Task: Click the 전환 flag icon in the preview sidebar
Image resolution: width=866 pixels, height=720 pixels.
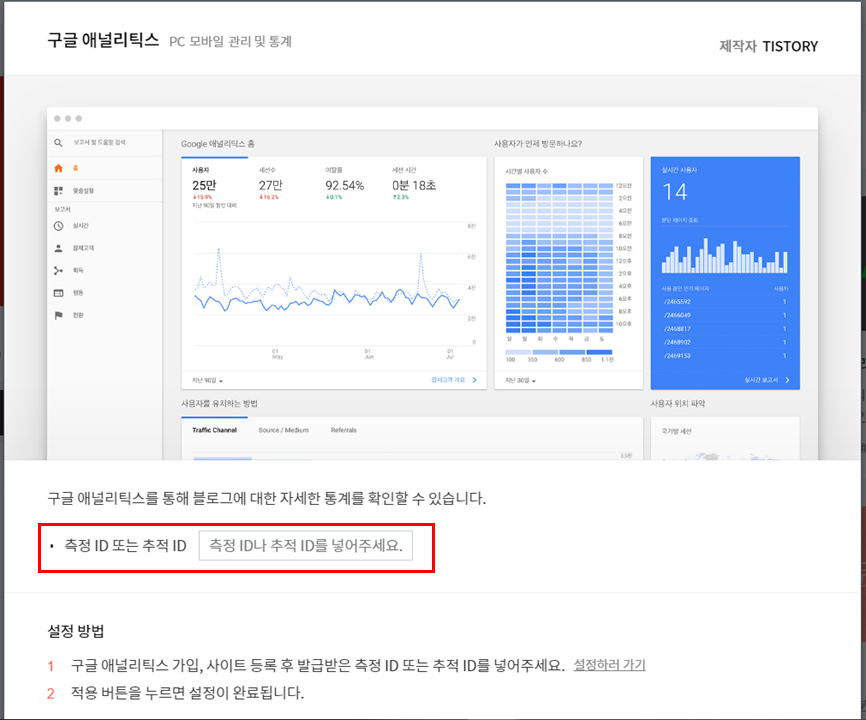Action: (59, 315)
